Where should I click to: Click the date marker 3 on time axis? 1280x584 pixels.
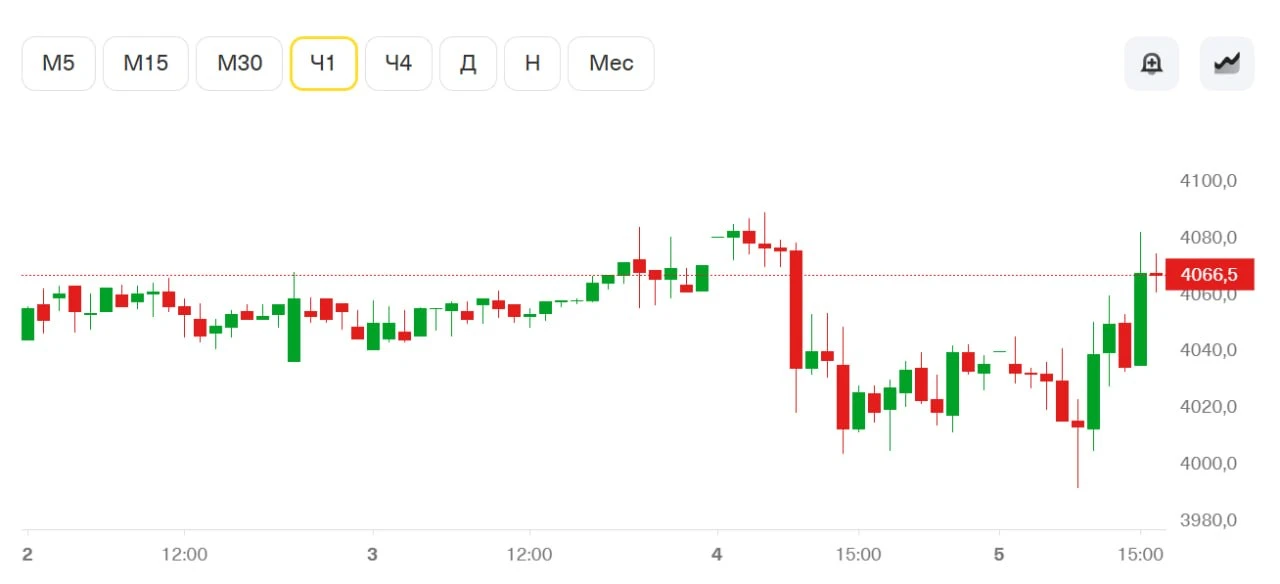point(372,554)
